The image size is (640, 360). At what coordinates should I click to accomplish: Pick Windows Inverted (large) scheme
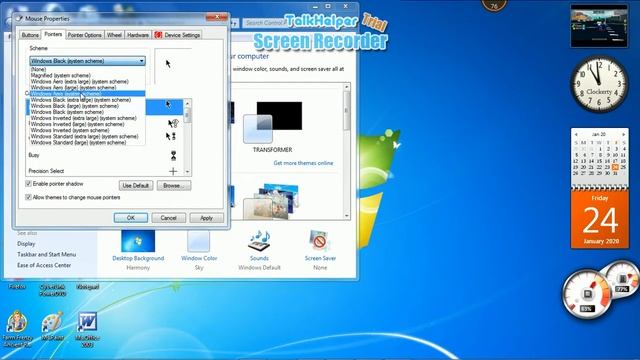(x=87, y=124)
